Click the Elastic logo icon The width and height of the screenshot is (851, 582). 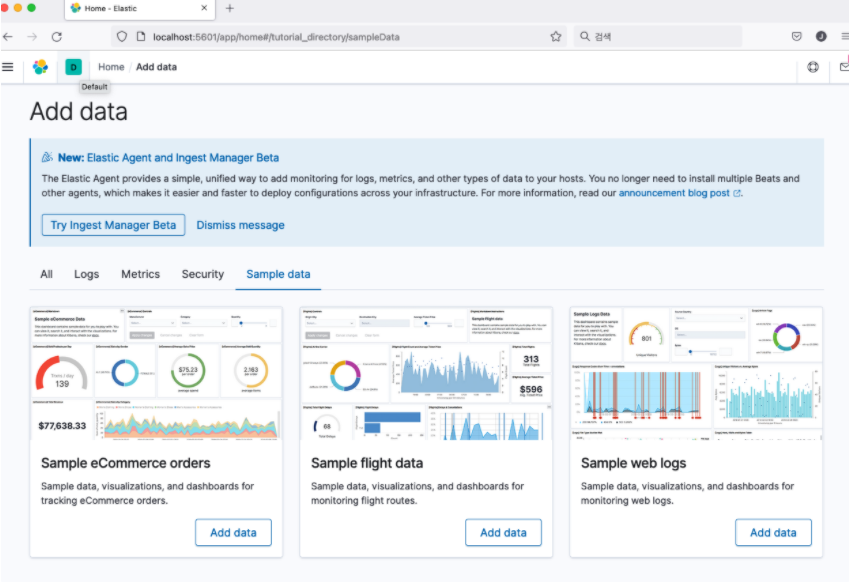[40, 67]
